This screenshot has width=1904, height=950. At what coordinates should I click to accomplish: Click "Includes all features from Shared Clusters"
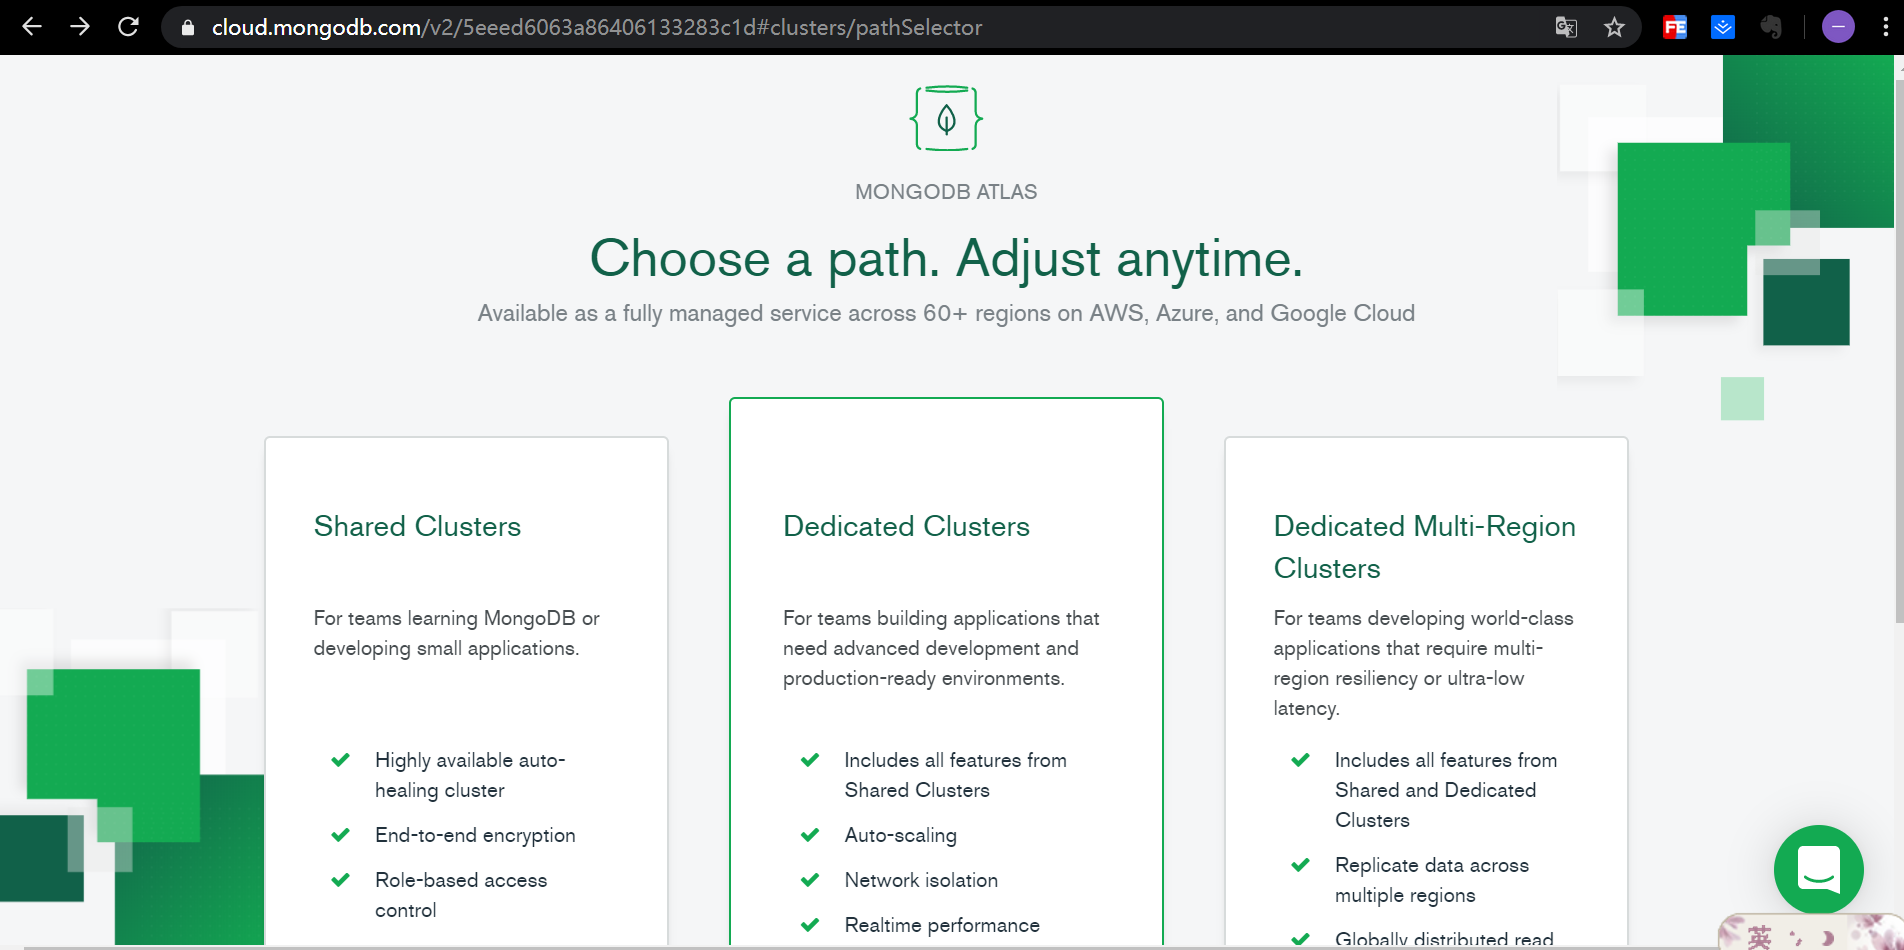[x=955, y=775]
